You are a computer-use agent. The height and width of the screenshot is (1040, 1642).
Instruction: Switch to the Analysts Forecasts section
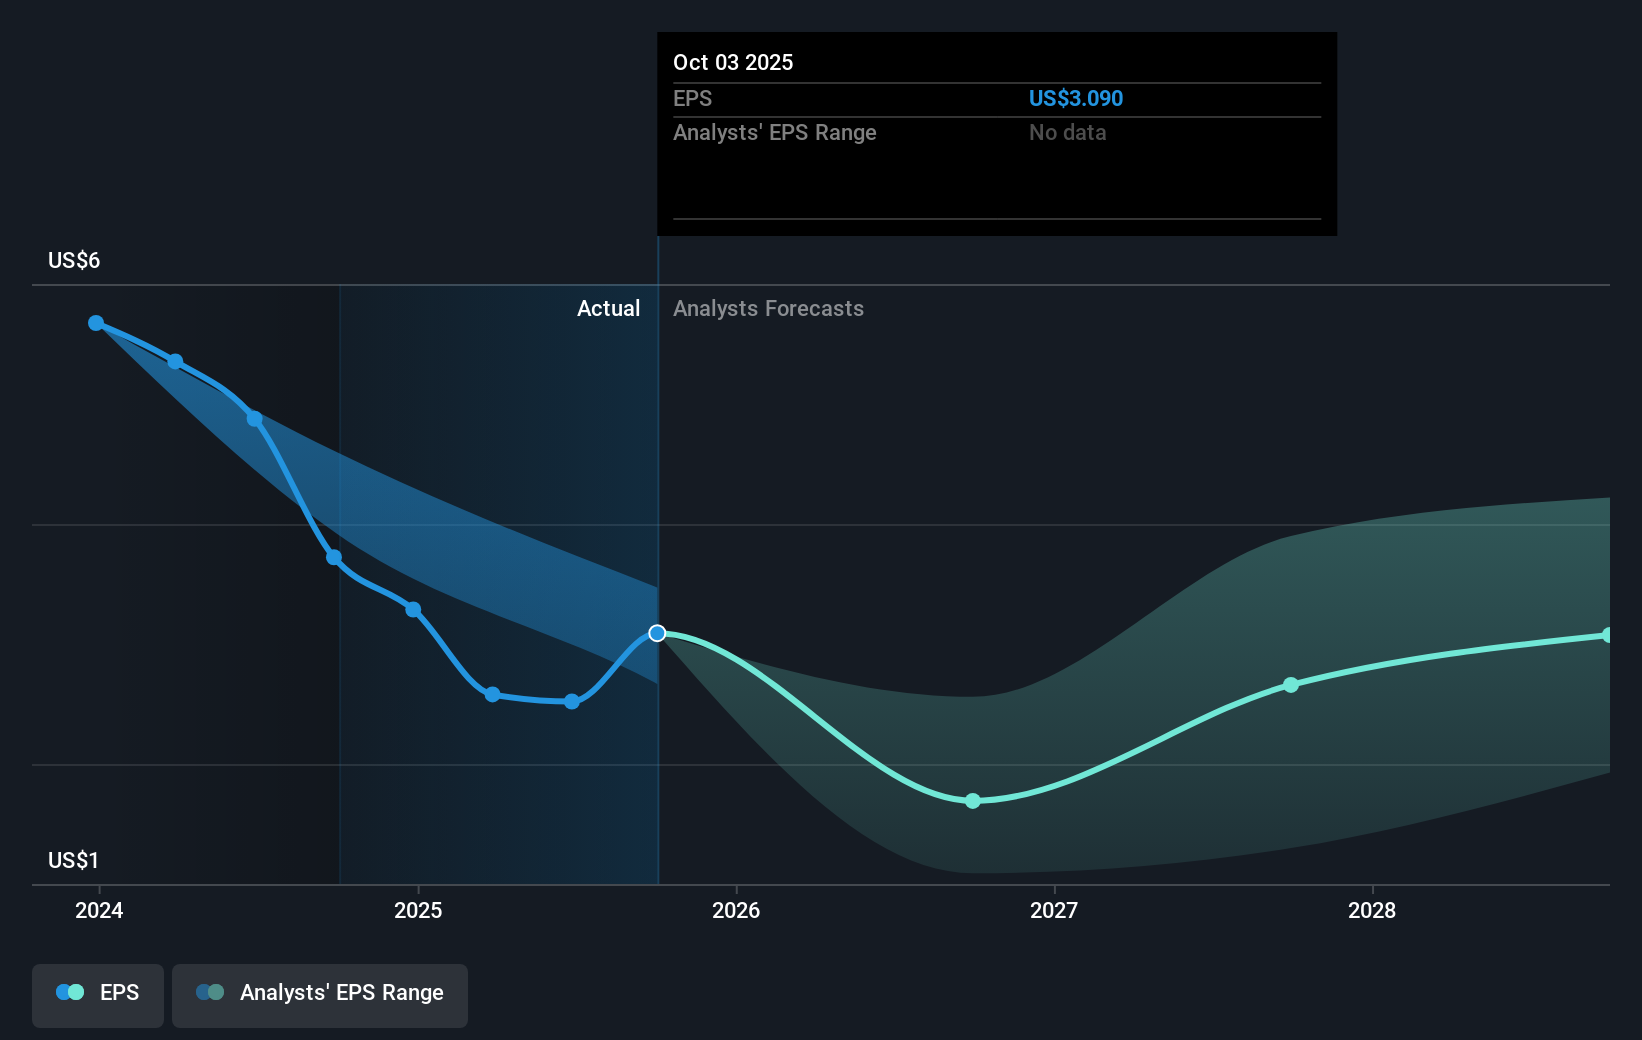768,308
